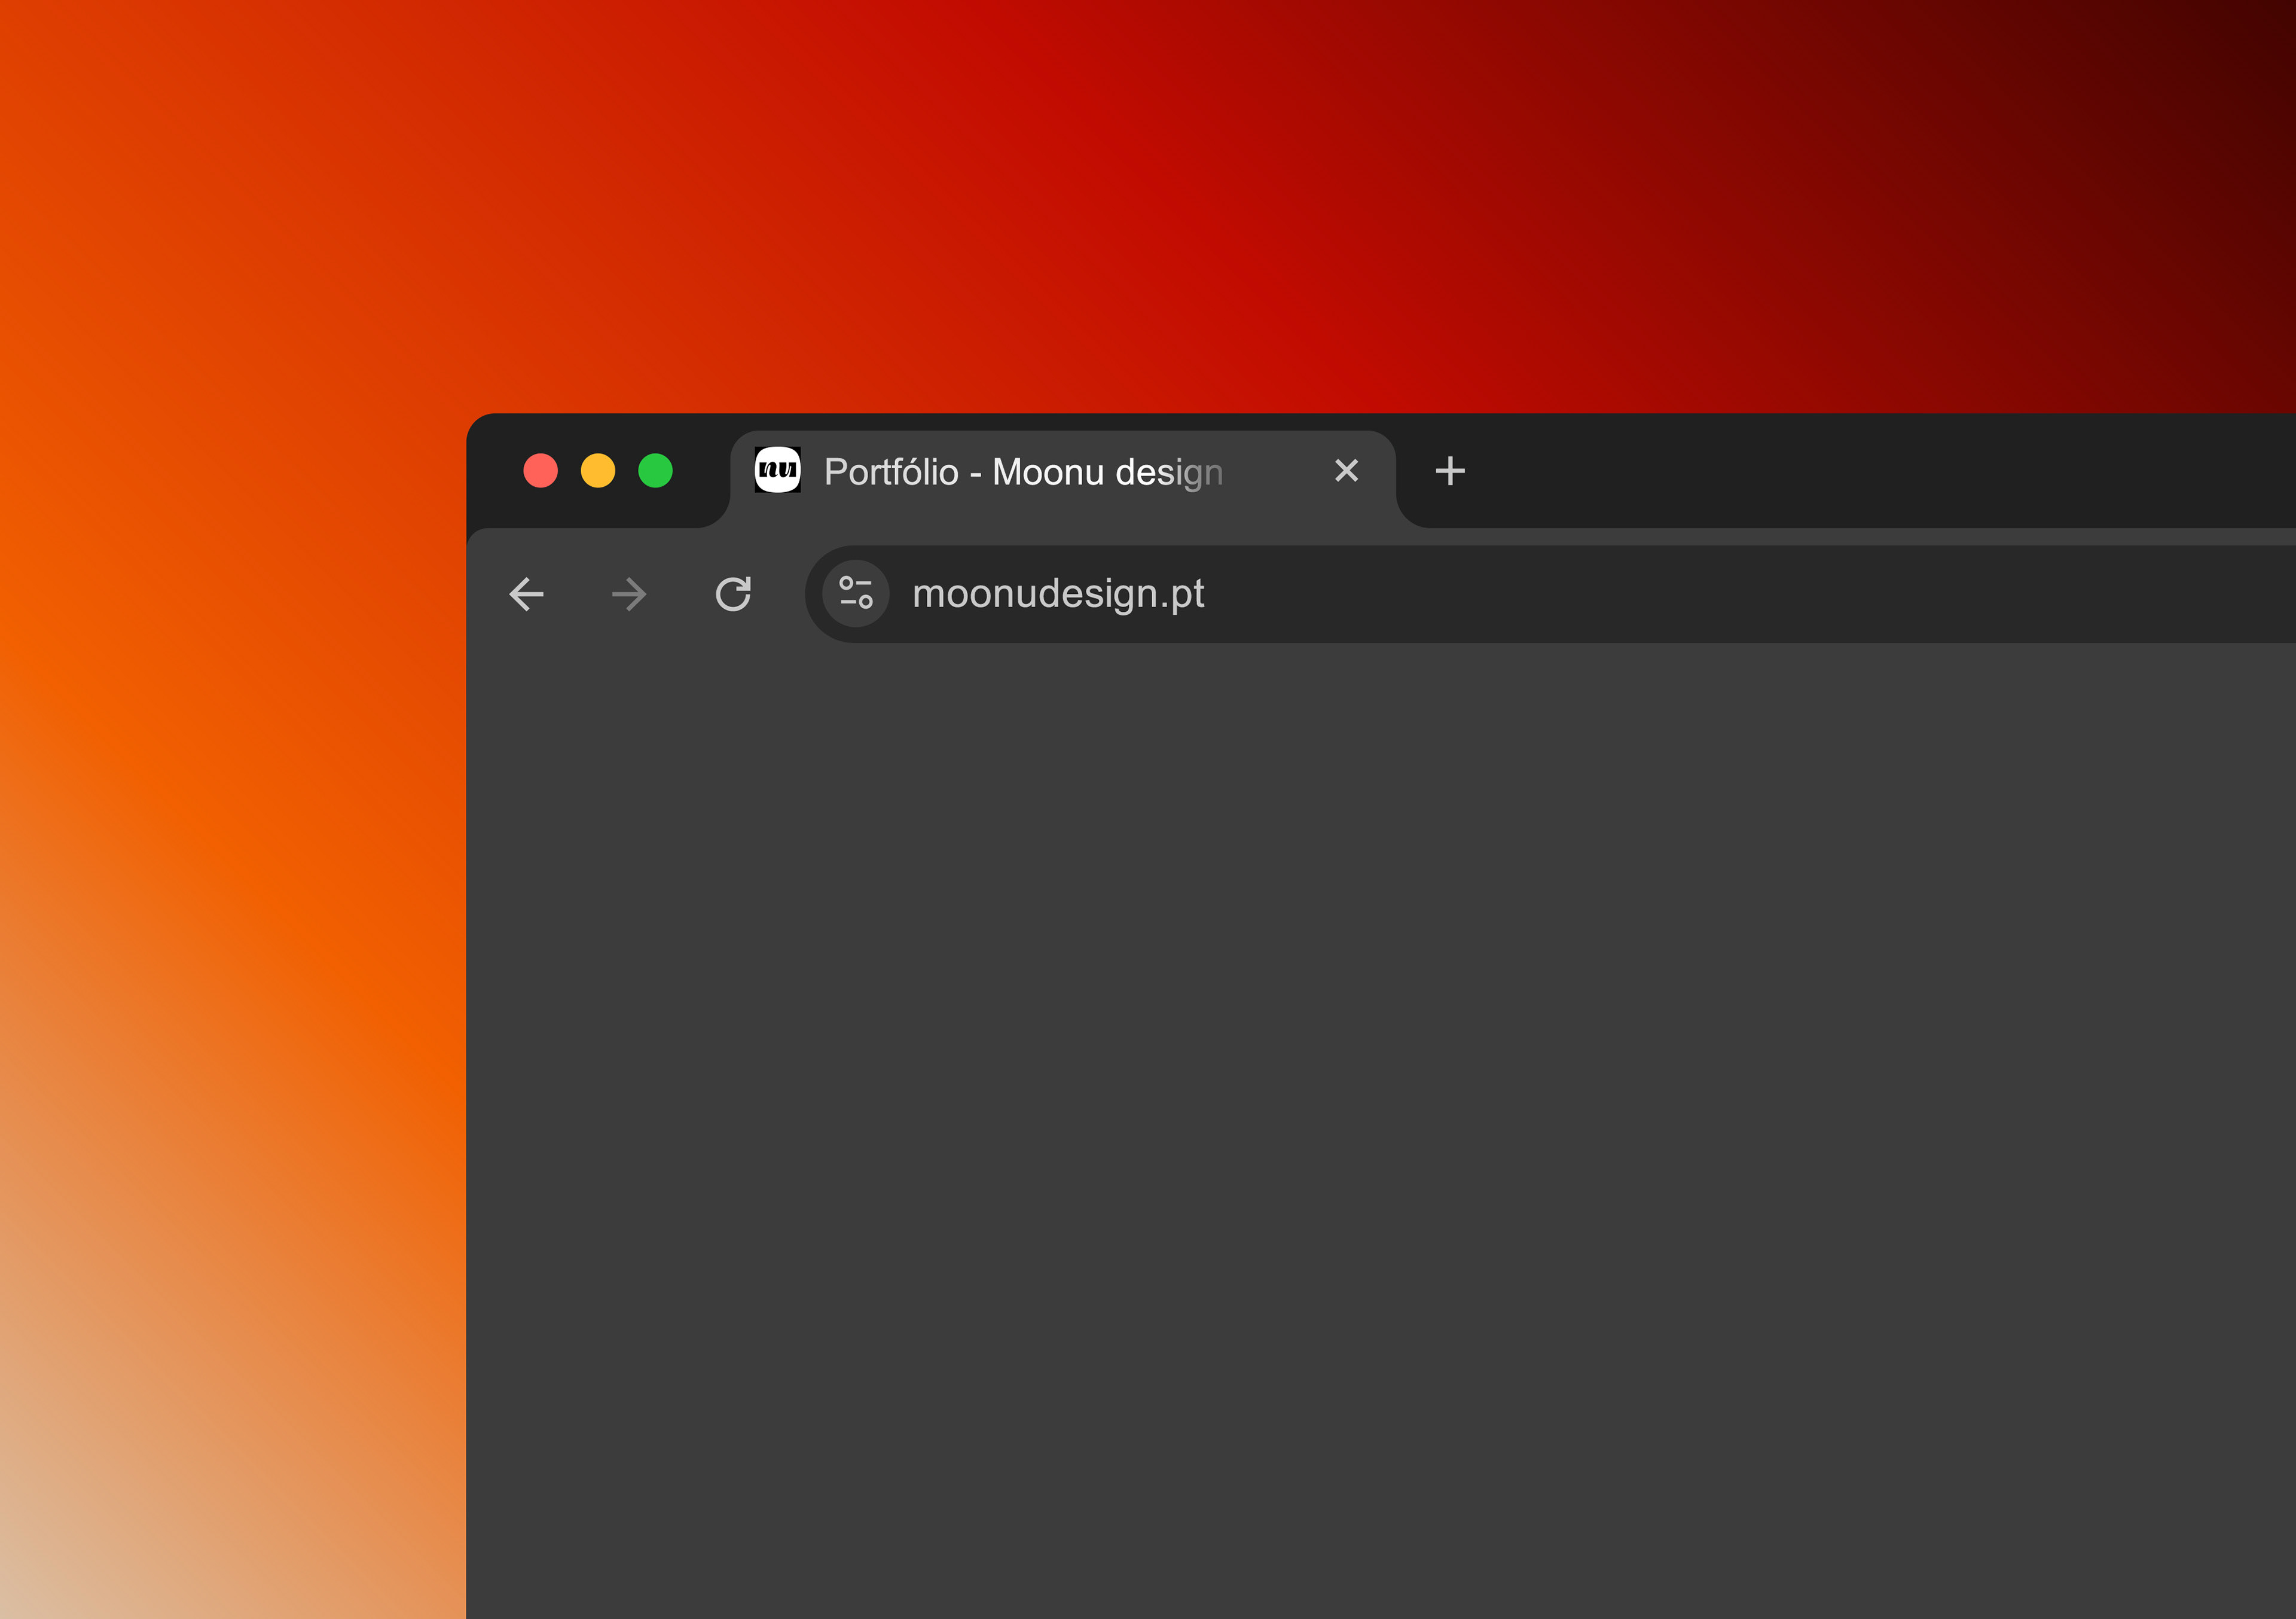Click the Moonu 'nu' favicon on the tab

click(x=777, y=470)
